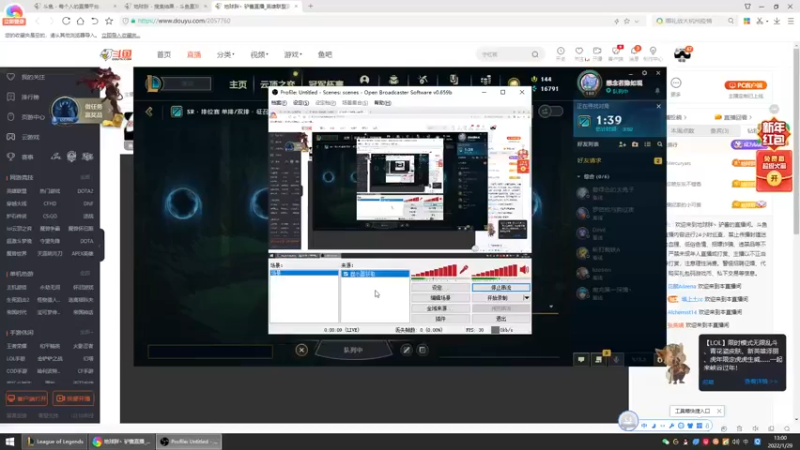The image size is (800, 450).
Task: Go back with League client arrow
Action: [149, 111]
